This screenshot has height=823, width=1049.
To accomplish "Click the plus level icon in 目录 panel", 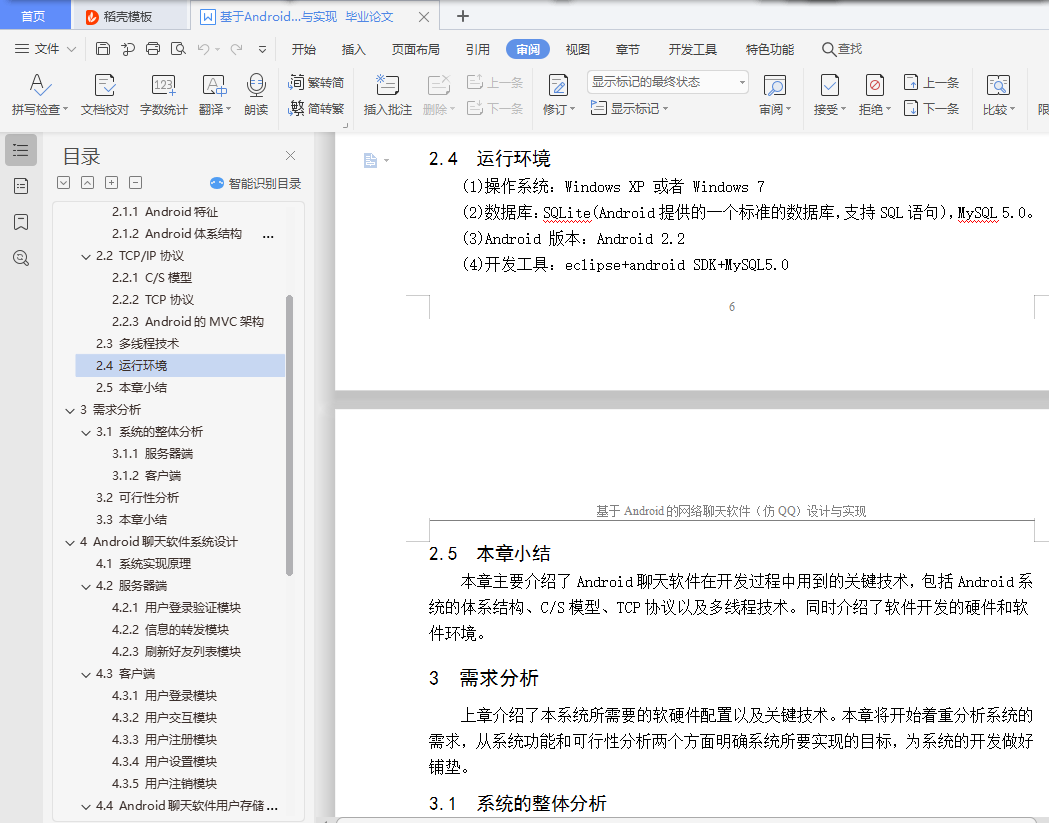I will (x=112, y=183).
